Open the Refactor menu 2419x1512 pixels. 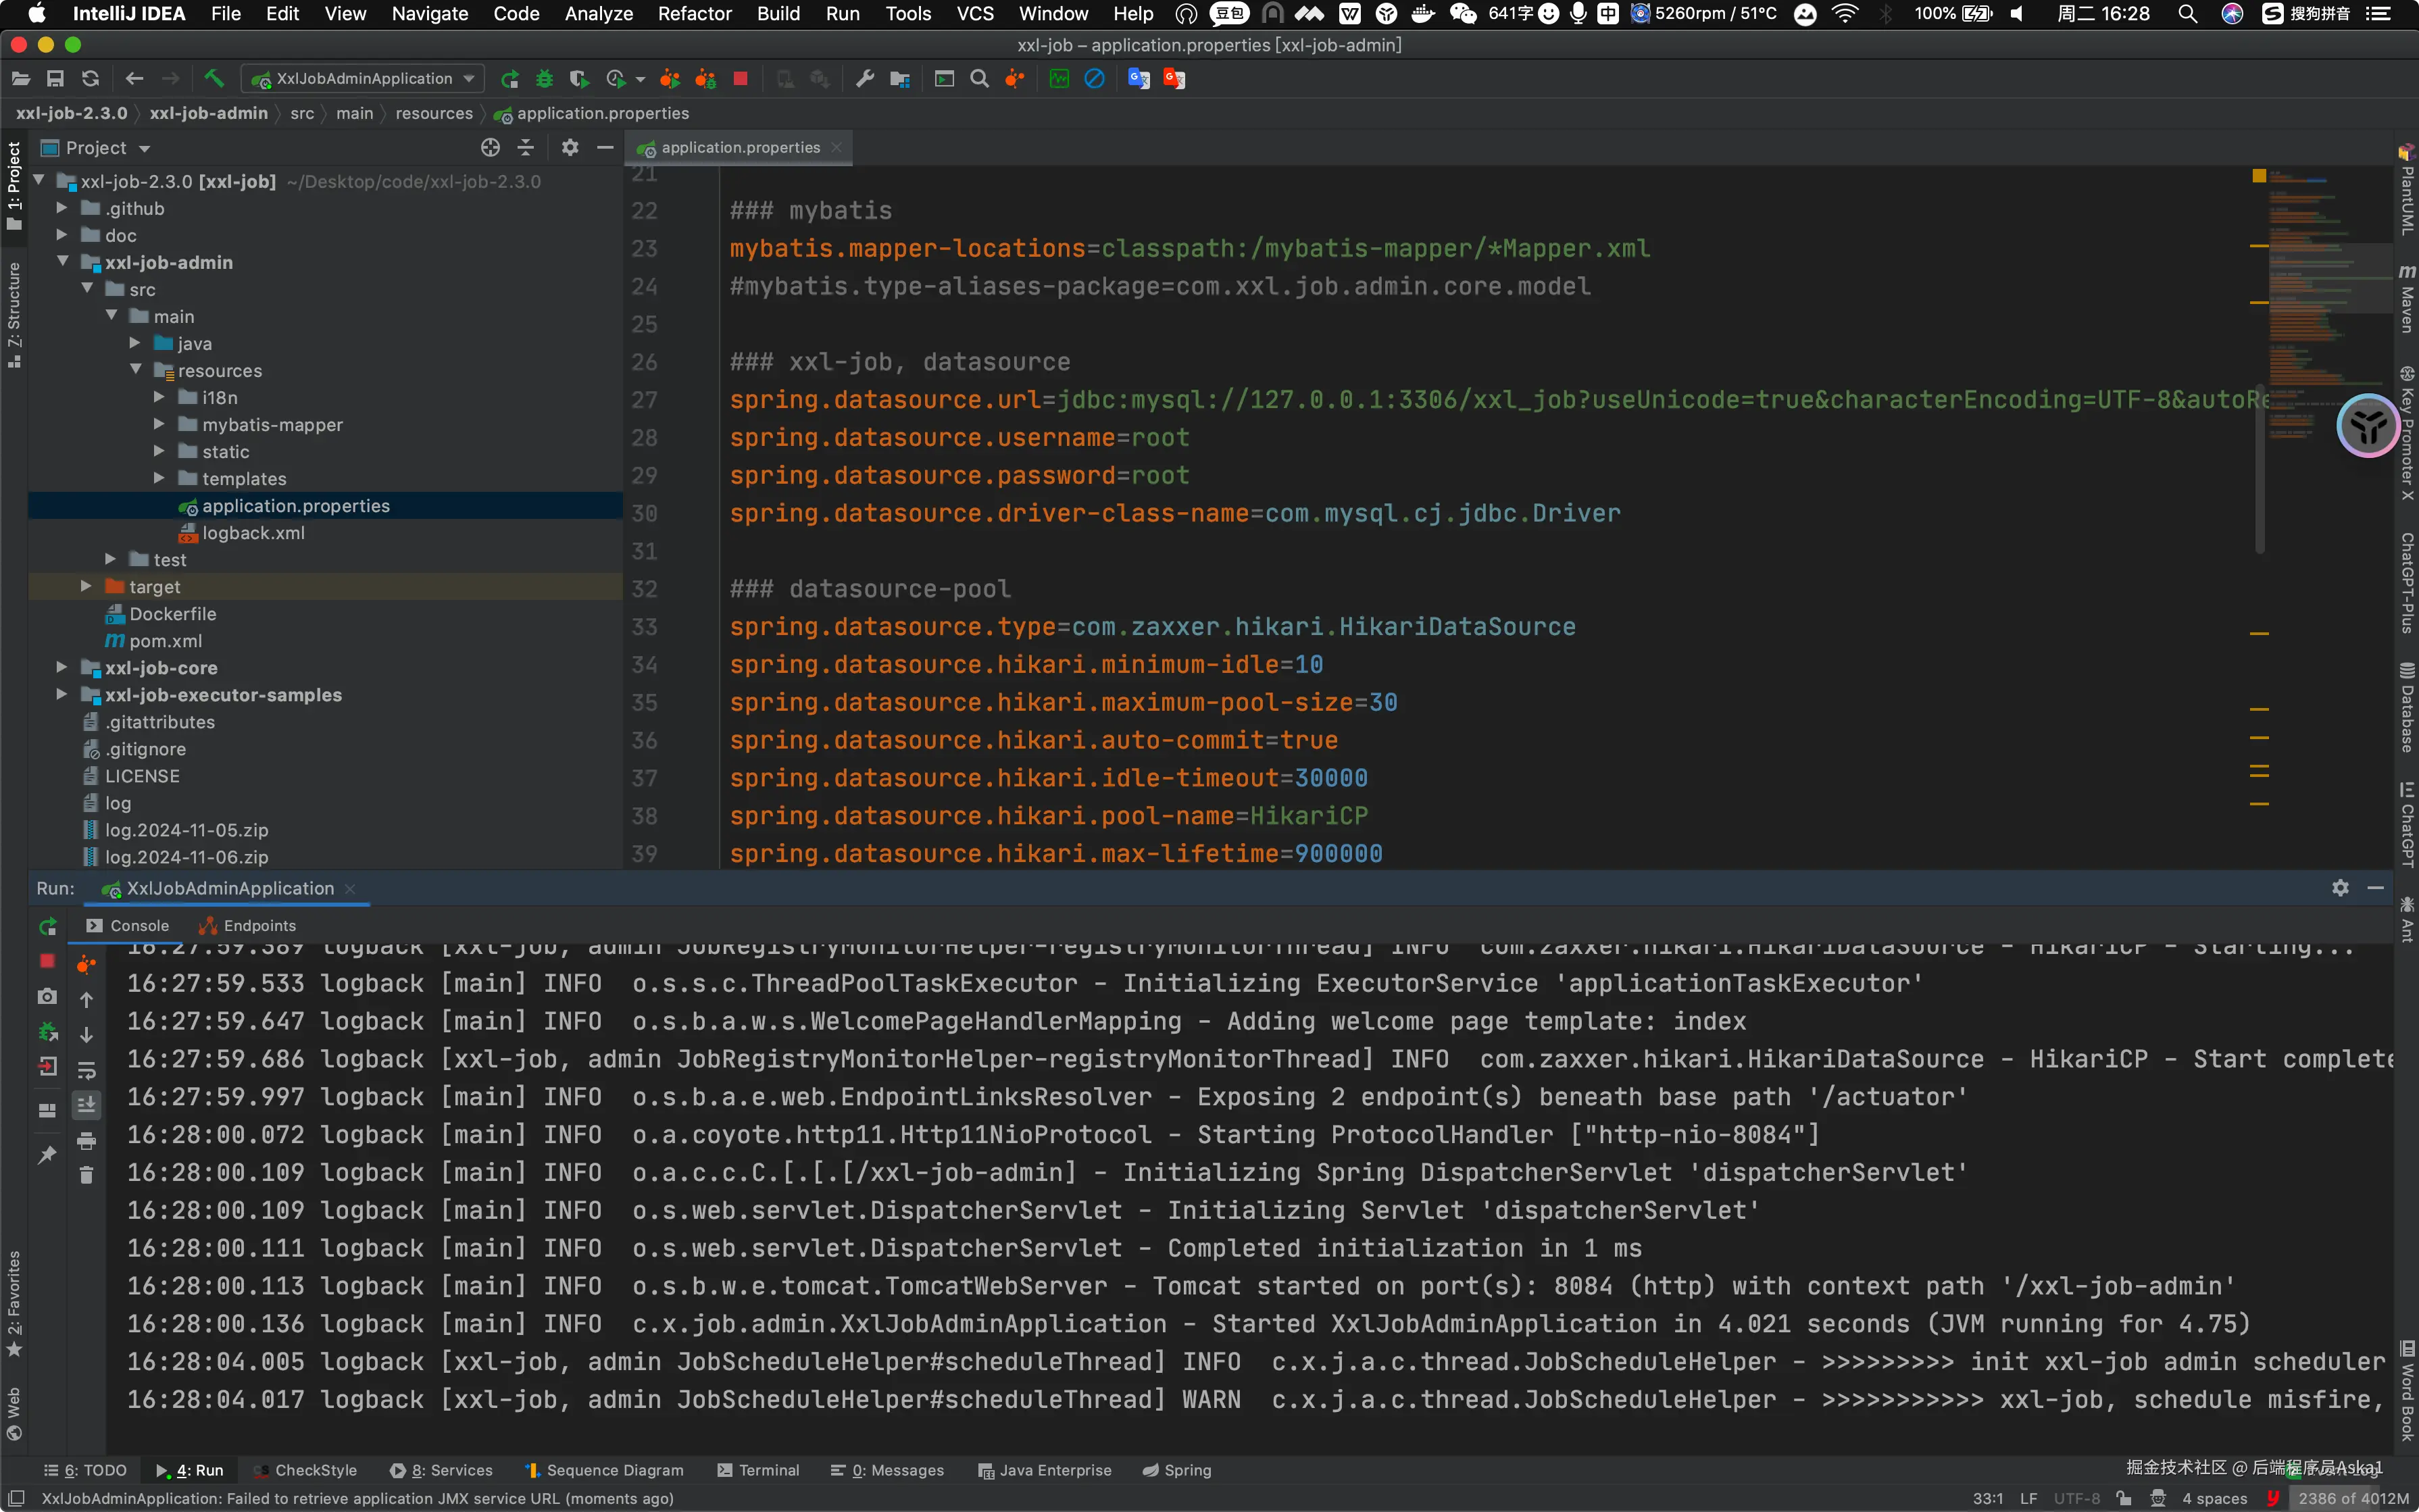695,14
